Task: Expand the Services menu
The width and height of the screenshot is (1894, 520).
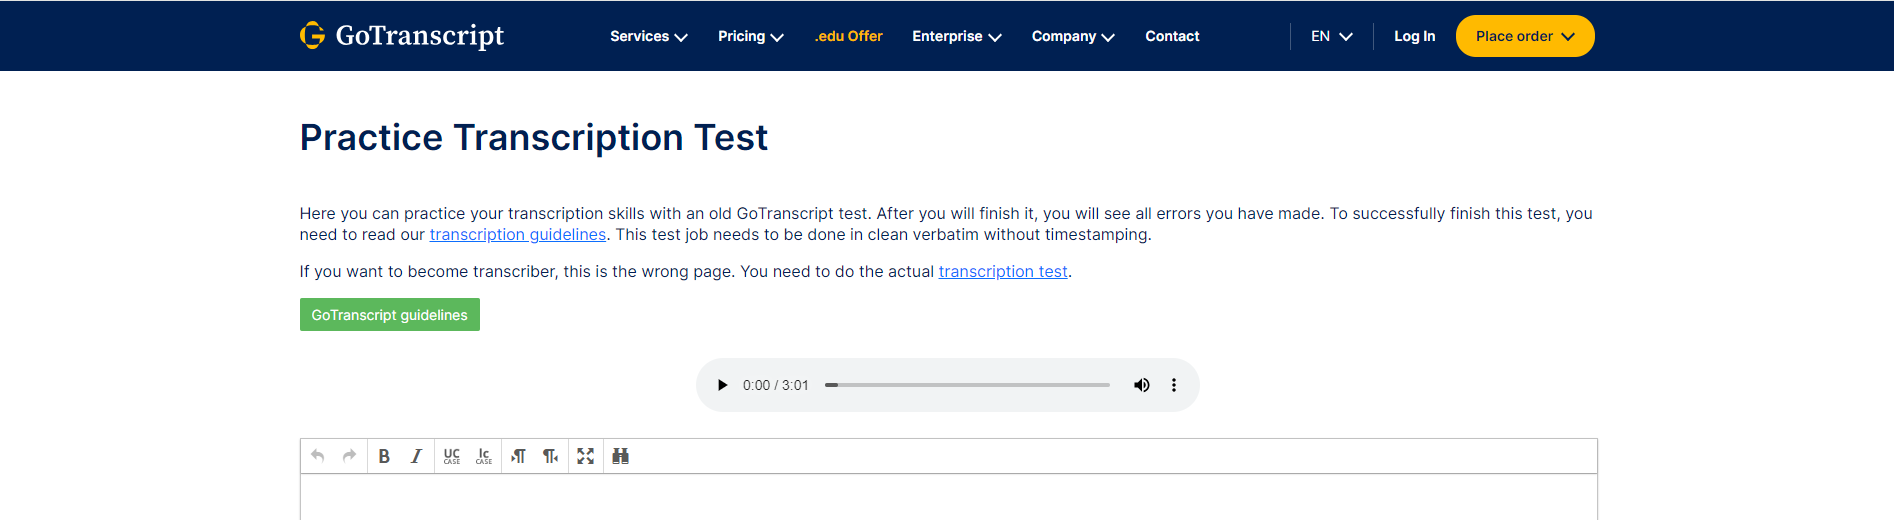Action: click(x=649, y=36)
